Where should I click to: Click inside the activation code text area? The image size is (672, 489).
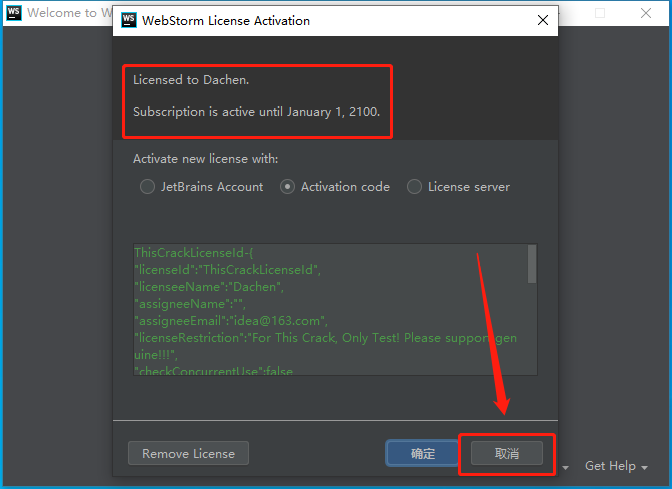coord(335,309)
